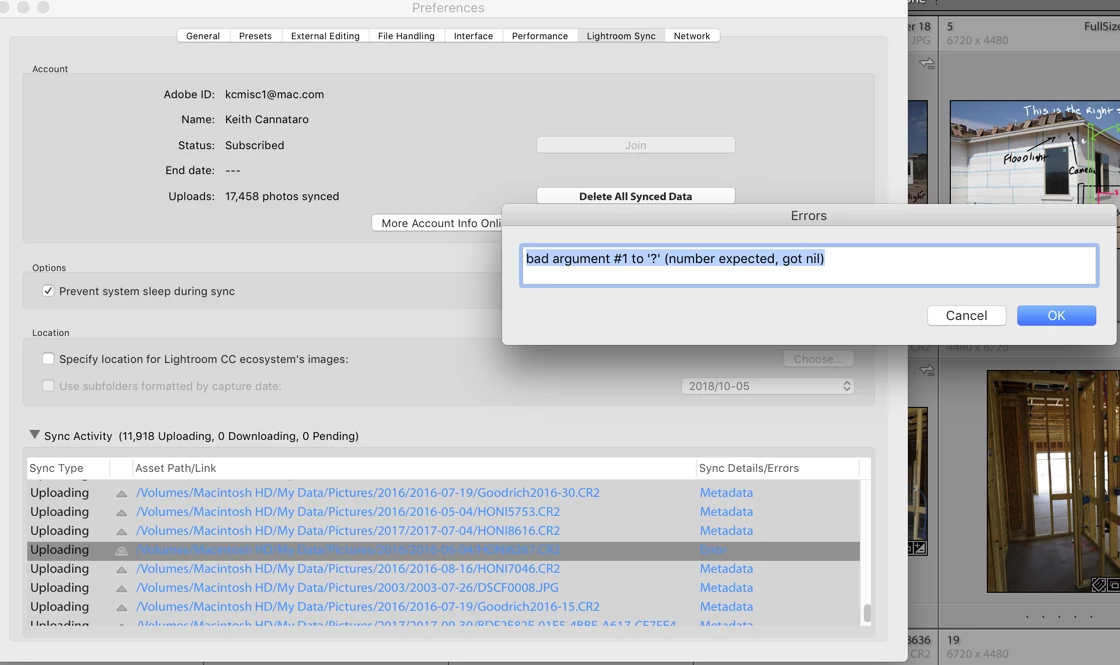
Task: Click OK in the Errors dialog
Action: (1056, 316)
